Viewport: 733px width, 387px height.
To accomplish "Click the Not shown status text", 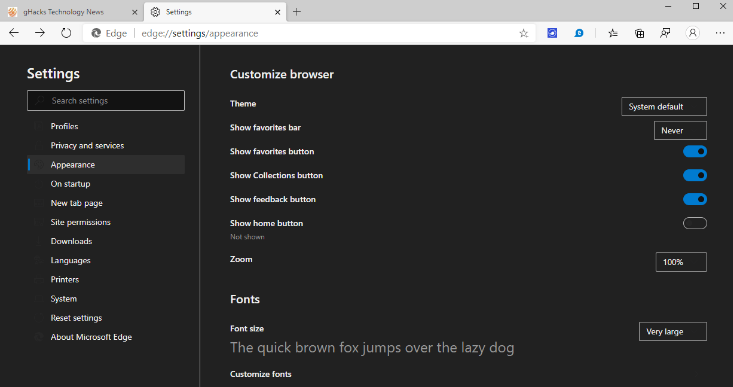I will click(247, 237).
